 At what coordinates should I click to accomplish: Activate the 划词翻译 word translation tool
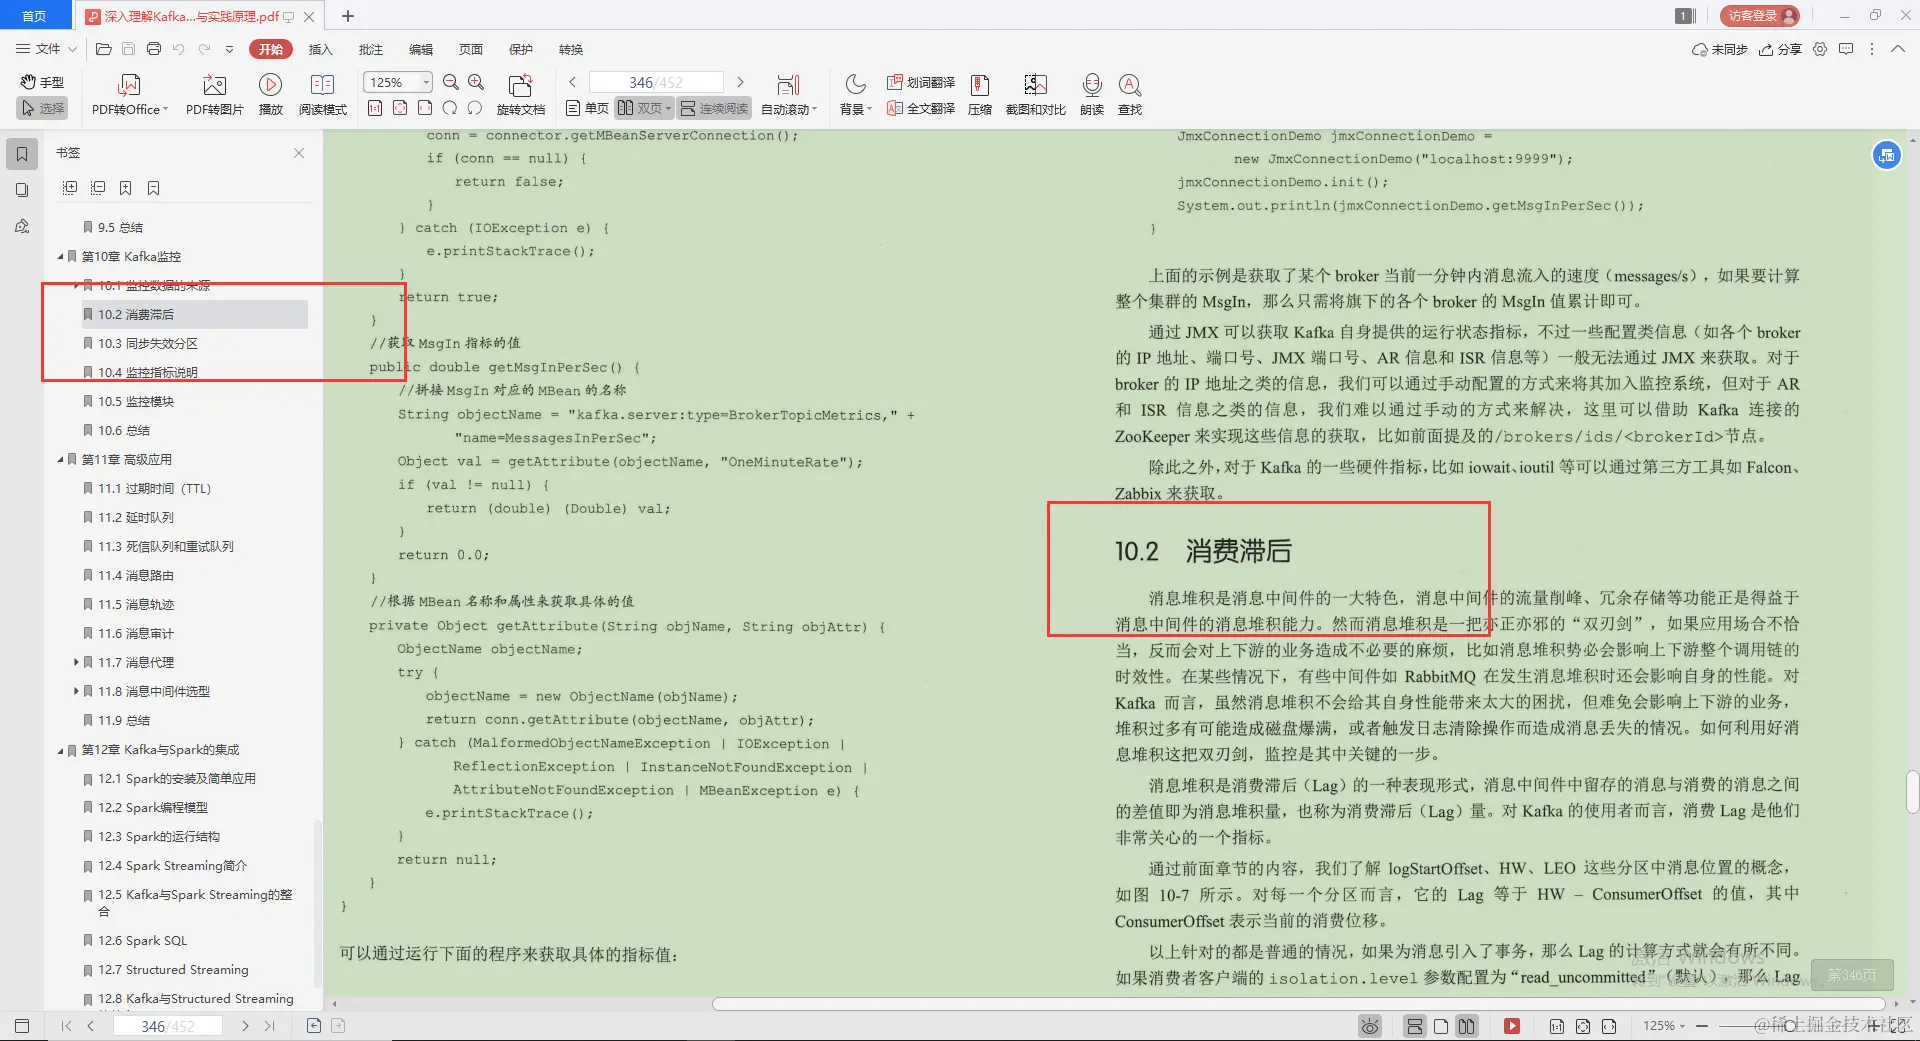pos(919,83)
